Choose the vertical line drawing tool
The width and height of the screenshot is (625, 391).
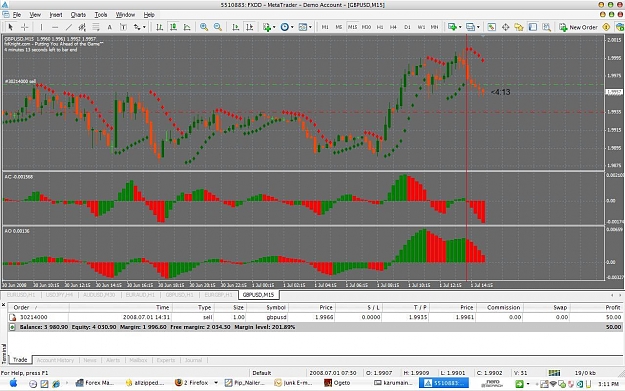coord(41,27)
